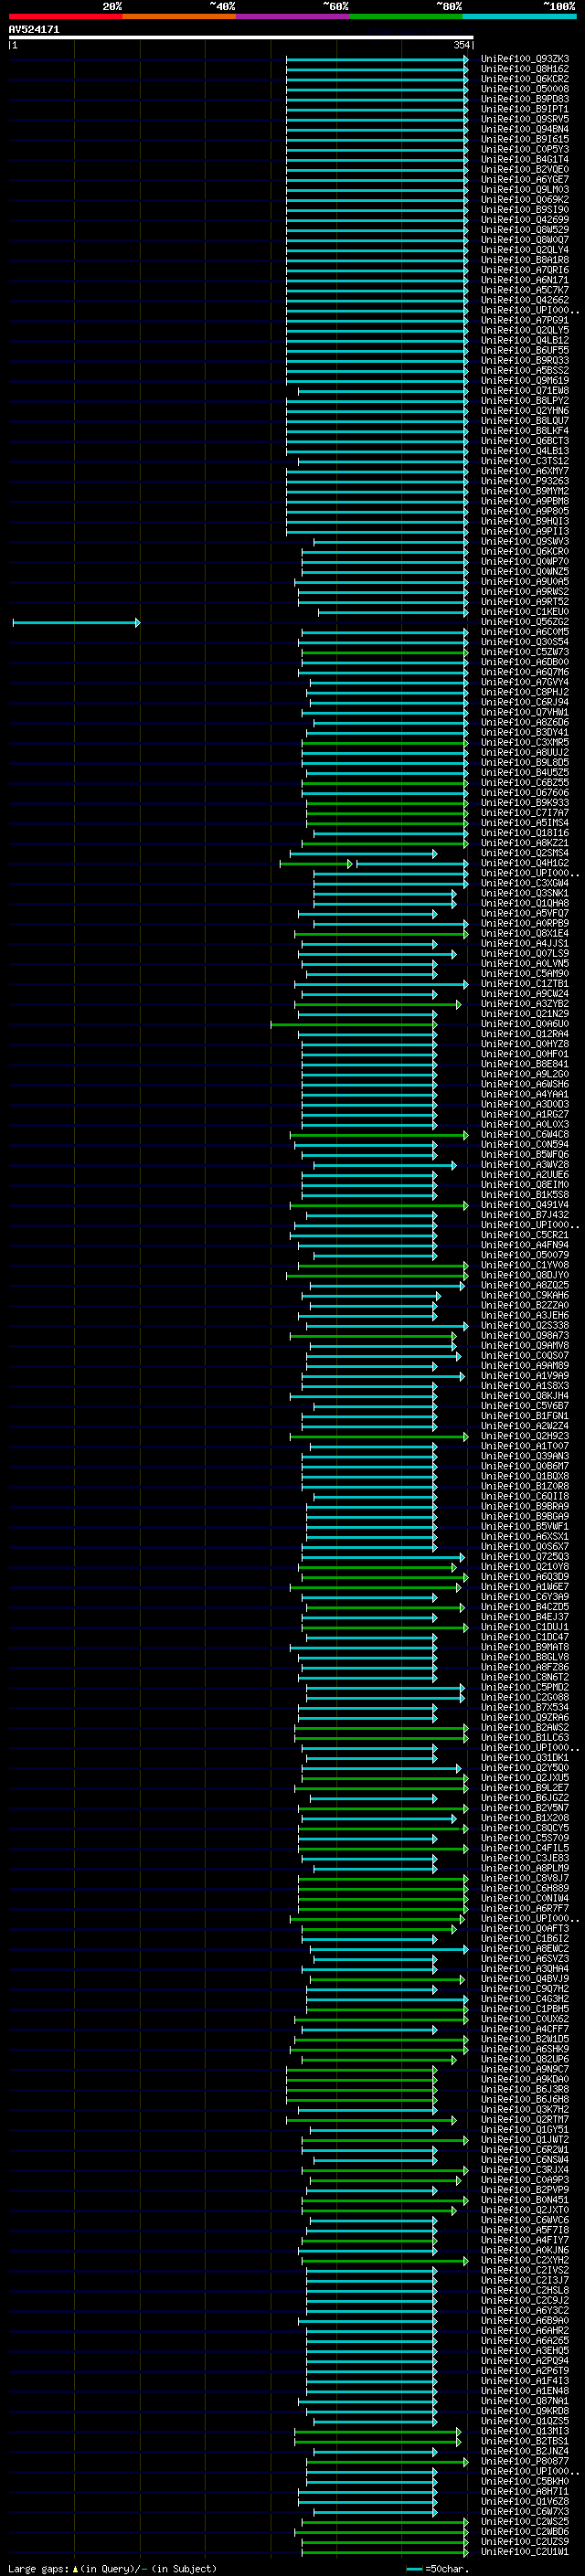The height and width of the screenshot is (2576, 585).
Task: Open hit UniRef100_Q8H162
Action: click(524, 69)
